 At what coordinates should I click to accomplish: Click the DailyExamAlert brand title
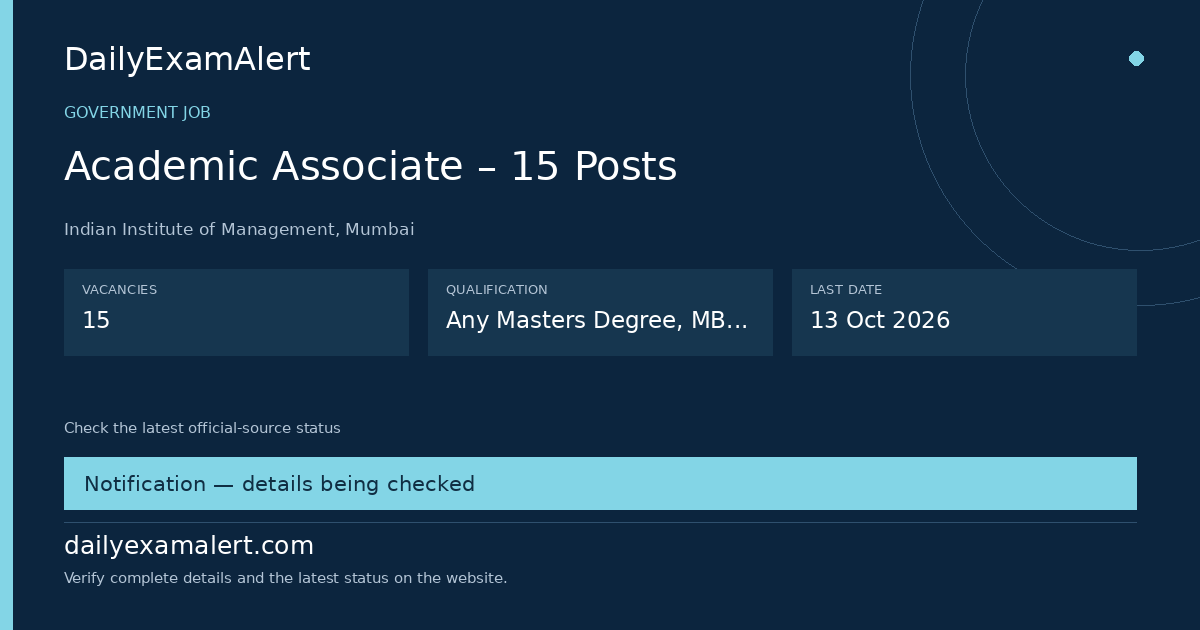pyautogui.click(x=187, y=60)
